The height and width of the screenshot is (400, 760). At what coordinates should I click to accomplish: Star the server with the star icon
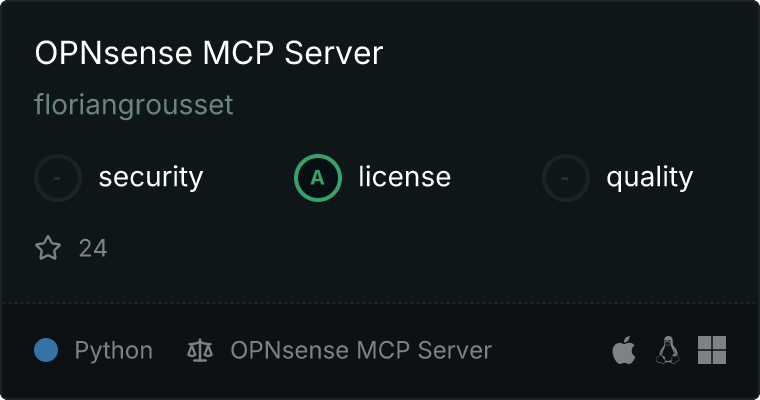pos(48,248)
